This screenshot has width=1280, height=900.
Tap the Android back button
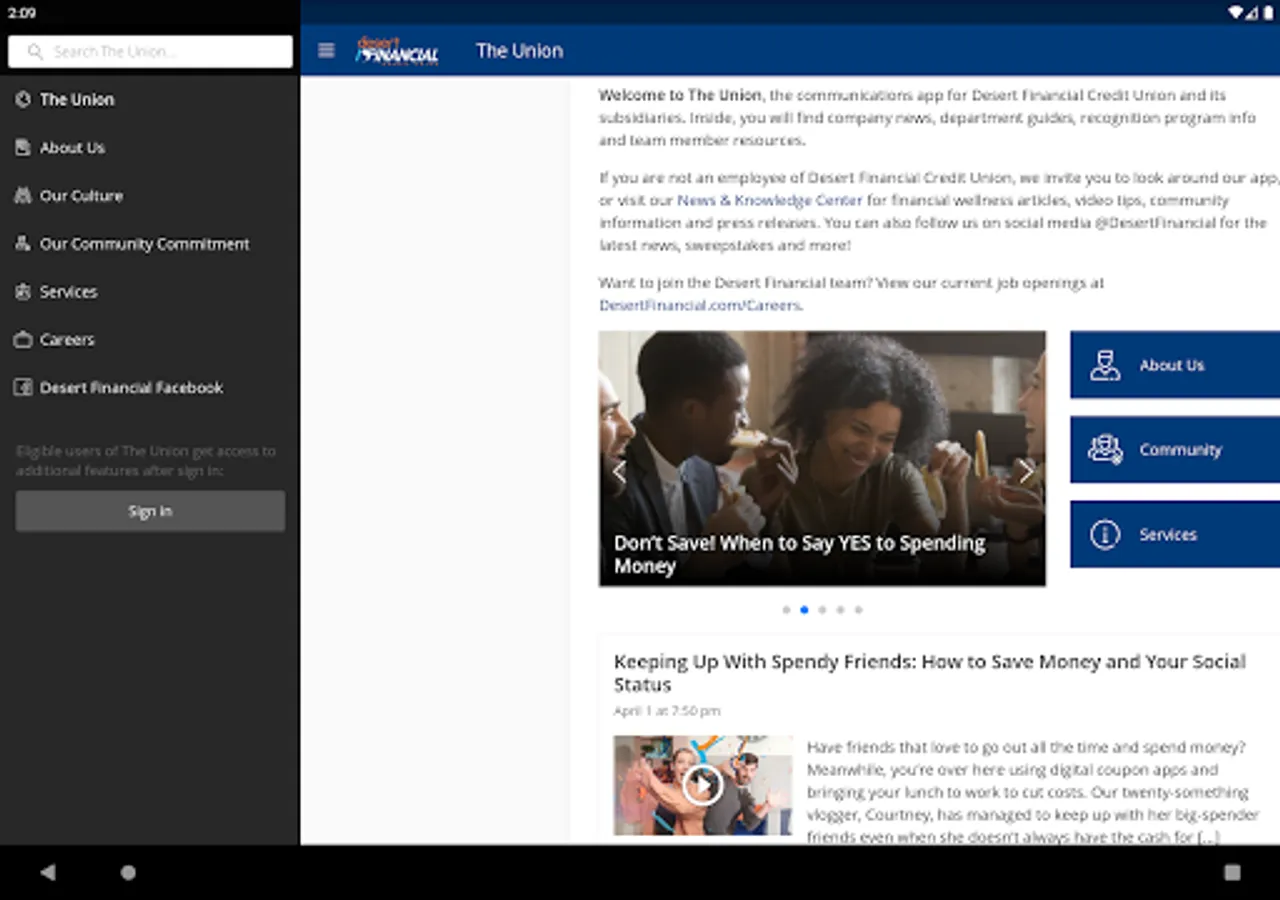[47, 872]
